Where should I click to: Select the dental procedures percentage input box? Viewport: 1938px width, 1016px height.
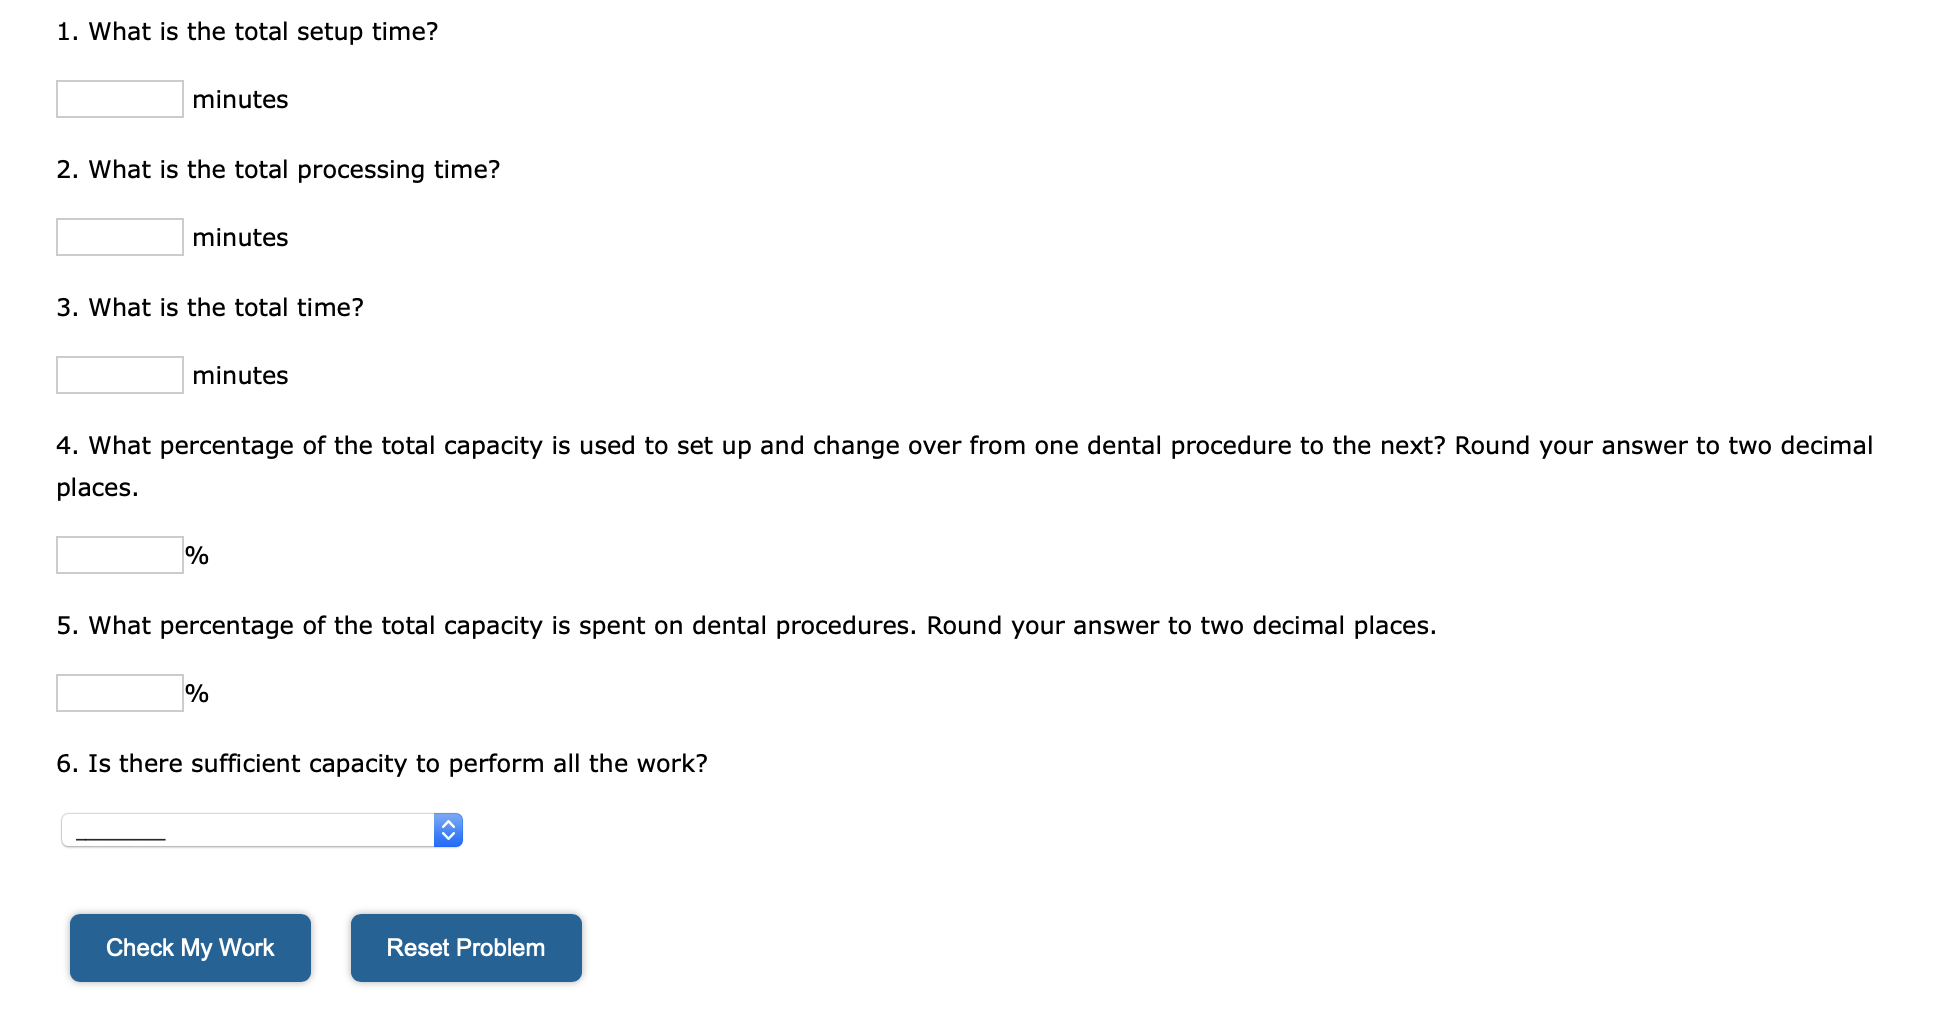coord(120,693)
